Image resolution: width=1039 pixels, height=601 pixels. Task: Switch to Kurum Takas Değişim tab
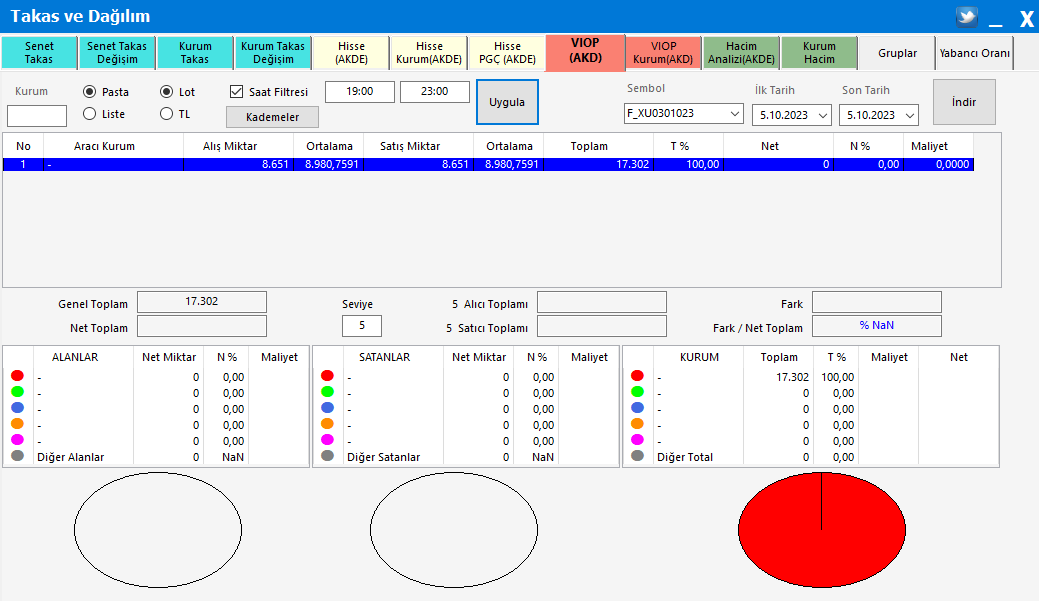272,52
